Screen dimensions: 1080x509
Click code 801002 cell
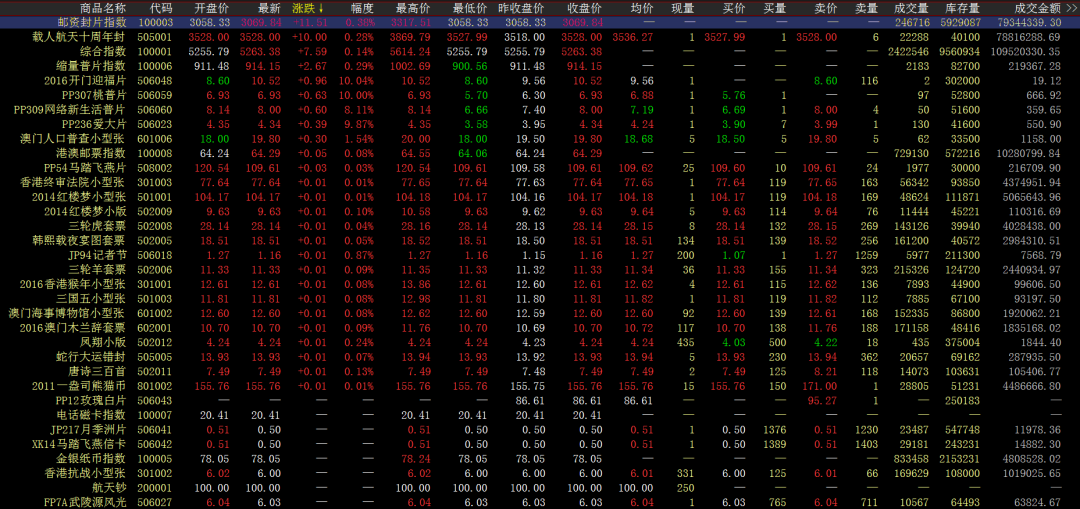[155, 386]
